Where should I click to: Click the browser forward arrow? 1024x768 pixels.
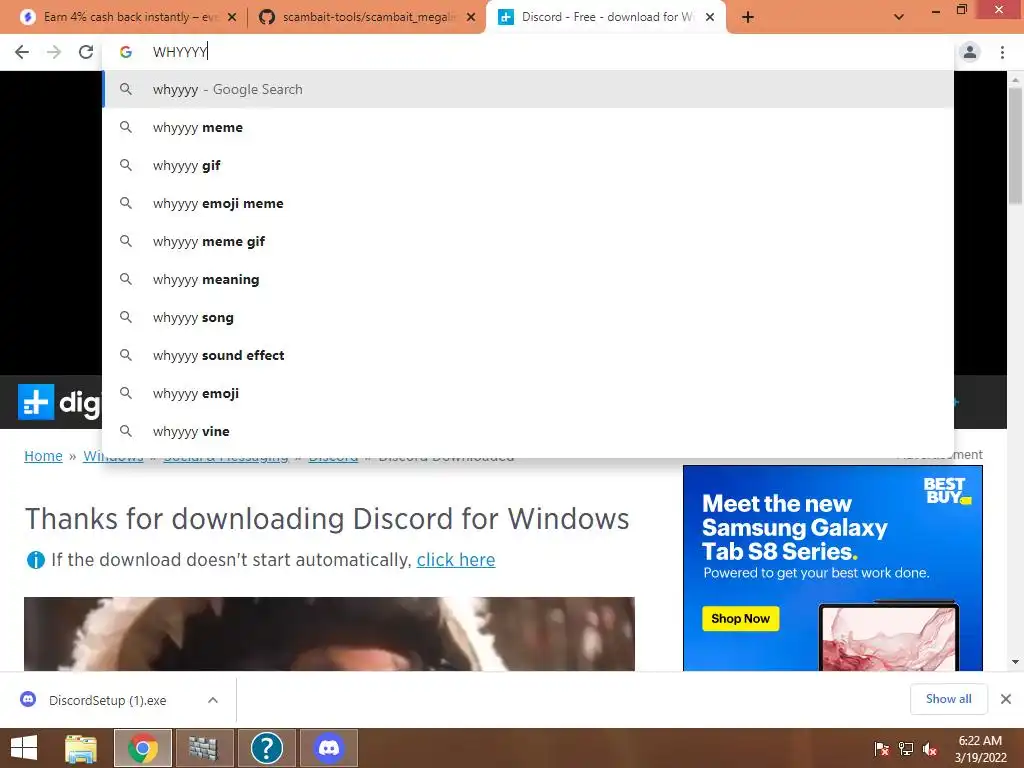tap(54, 52)
